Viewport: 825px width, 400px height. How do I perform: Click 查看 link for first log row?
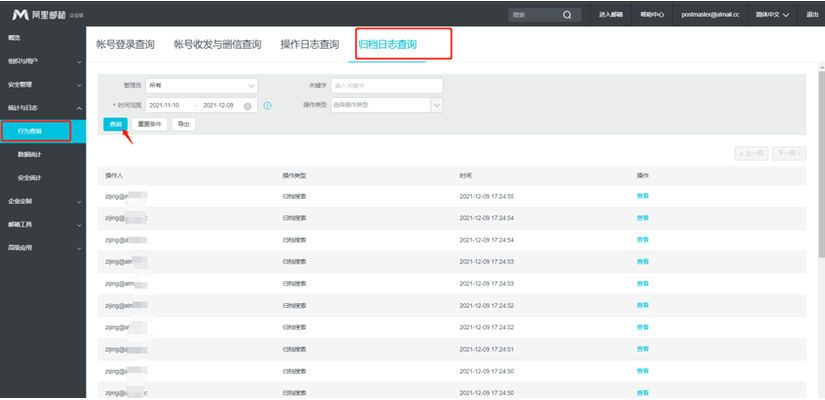click(643, 196)
